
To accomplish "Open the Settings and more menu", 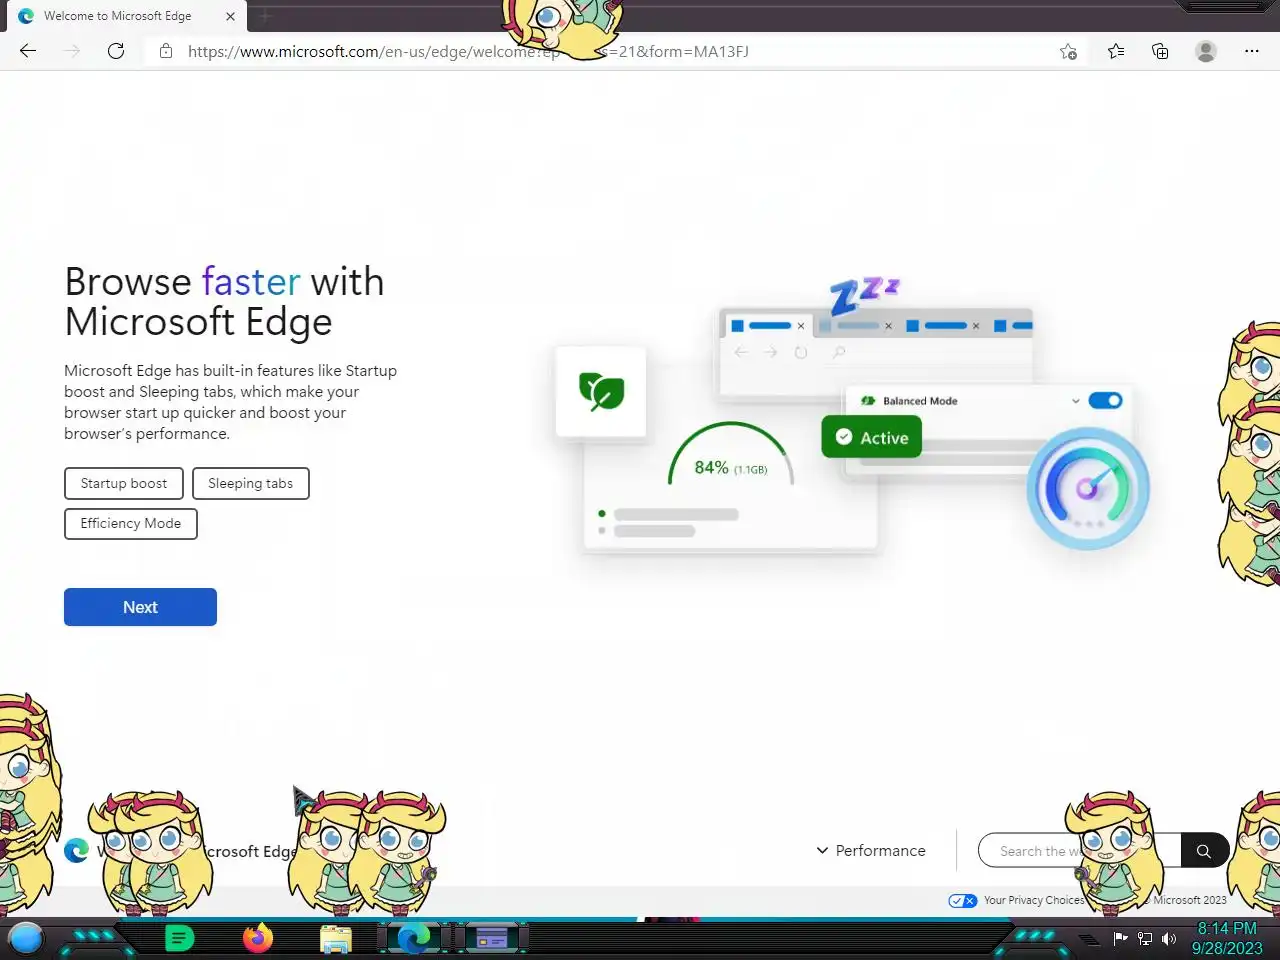I will coord(1252,51).
